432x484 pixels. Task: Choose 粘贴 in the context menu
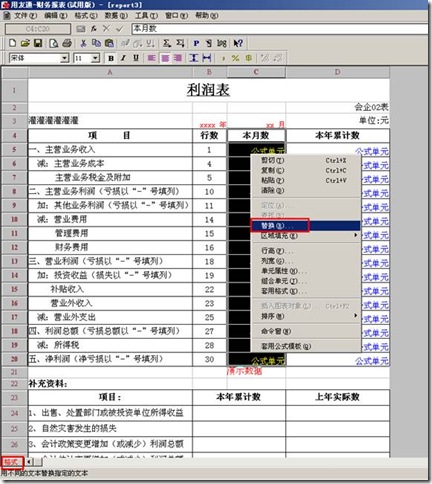(x=305, y=180)
